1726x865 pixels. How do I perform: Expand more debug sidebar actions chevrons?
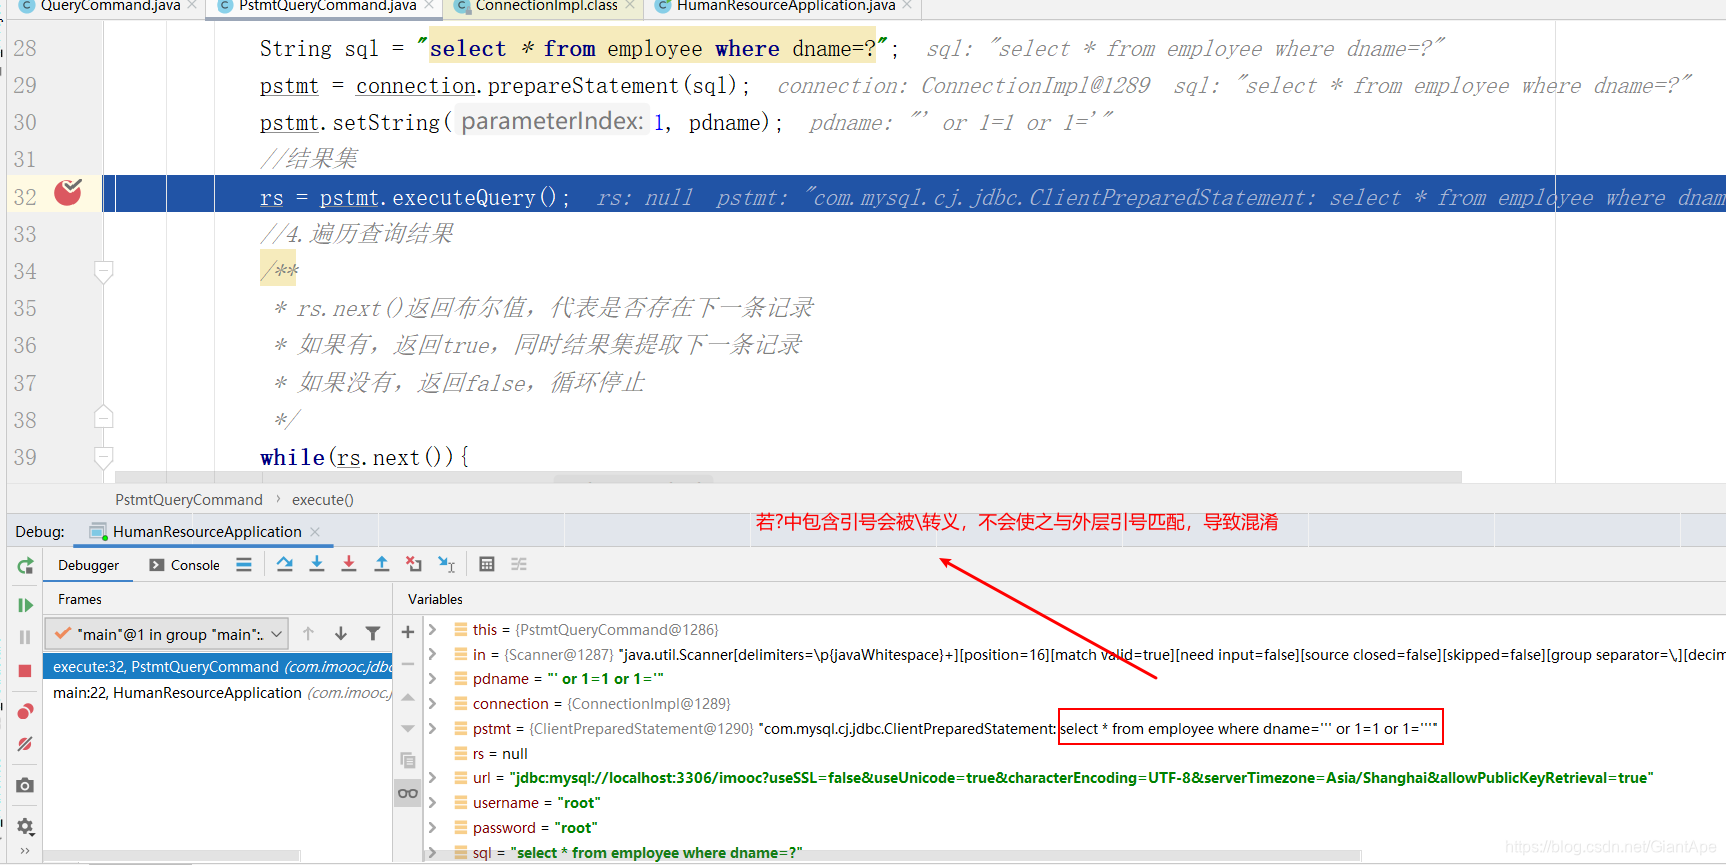point(25,851)
